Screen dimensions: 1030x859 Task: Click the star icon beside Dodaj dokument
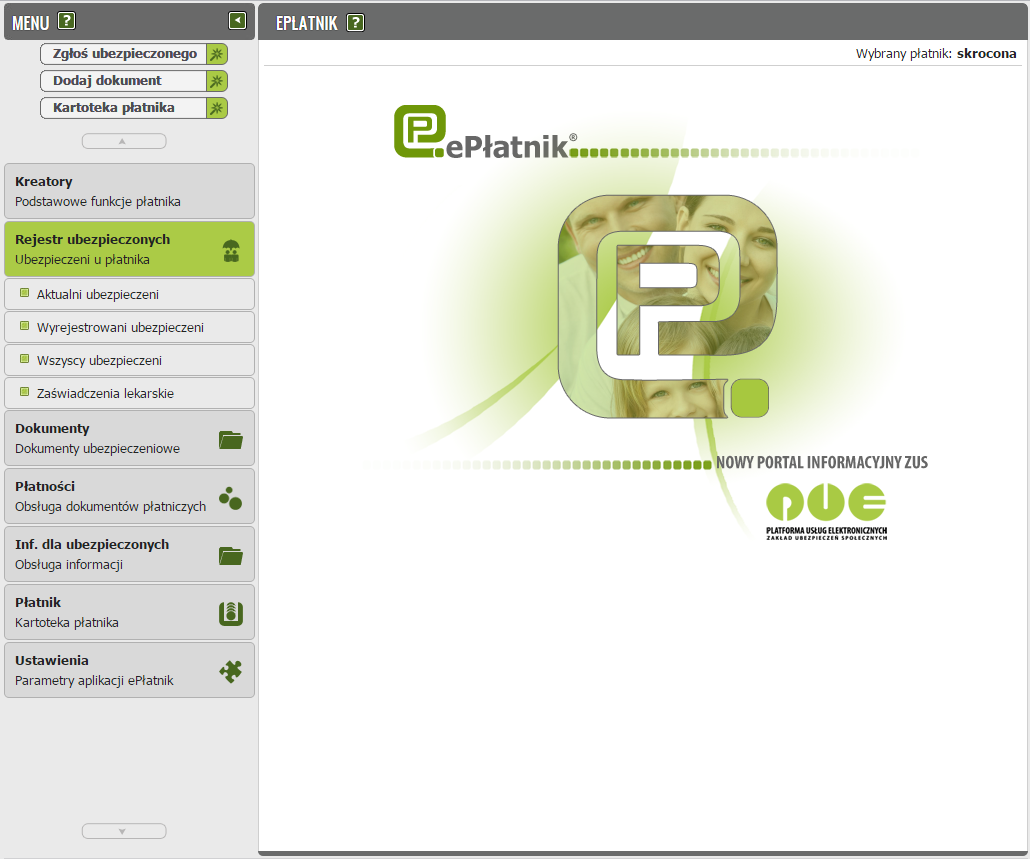pyautogui.click(x=217, y=81)
